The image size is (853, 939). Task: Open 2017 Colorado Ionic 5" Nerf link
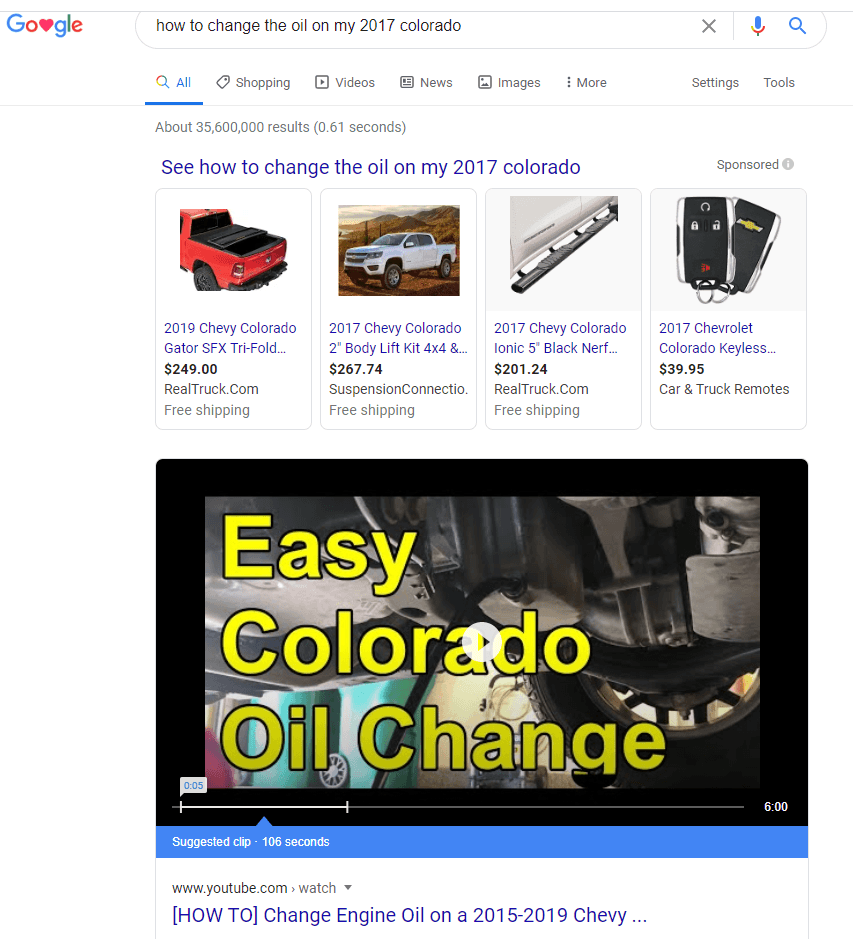pyautogui.click(x=560, y=338)
